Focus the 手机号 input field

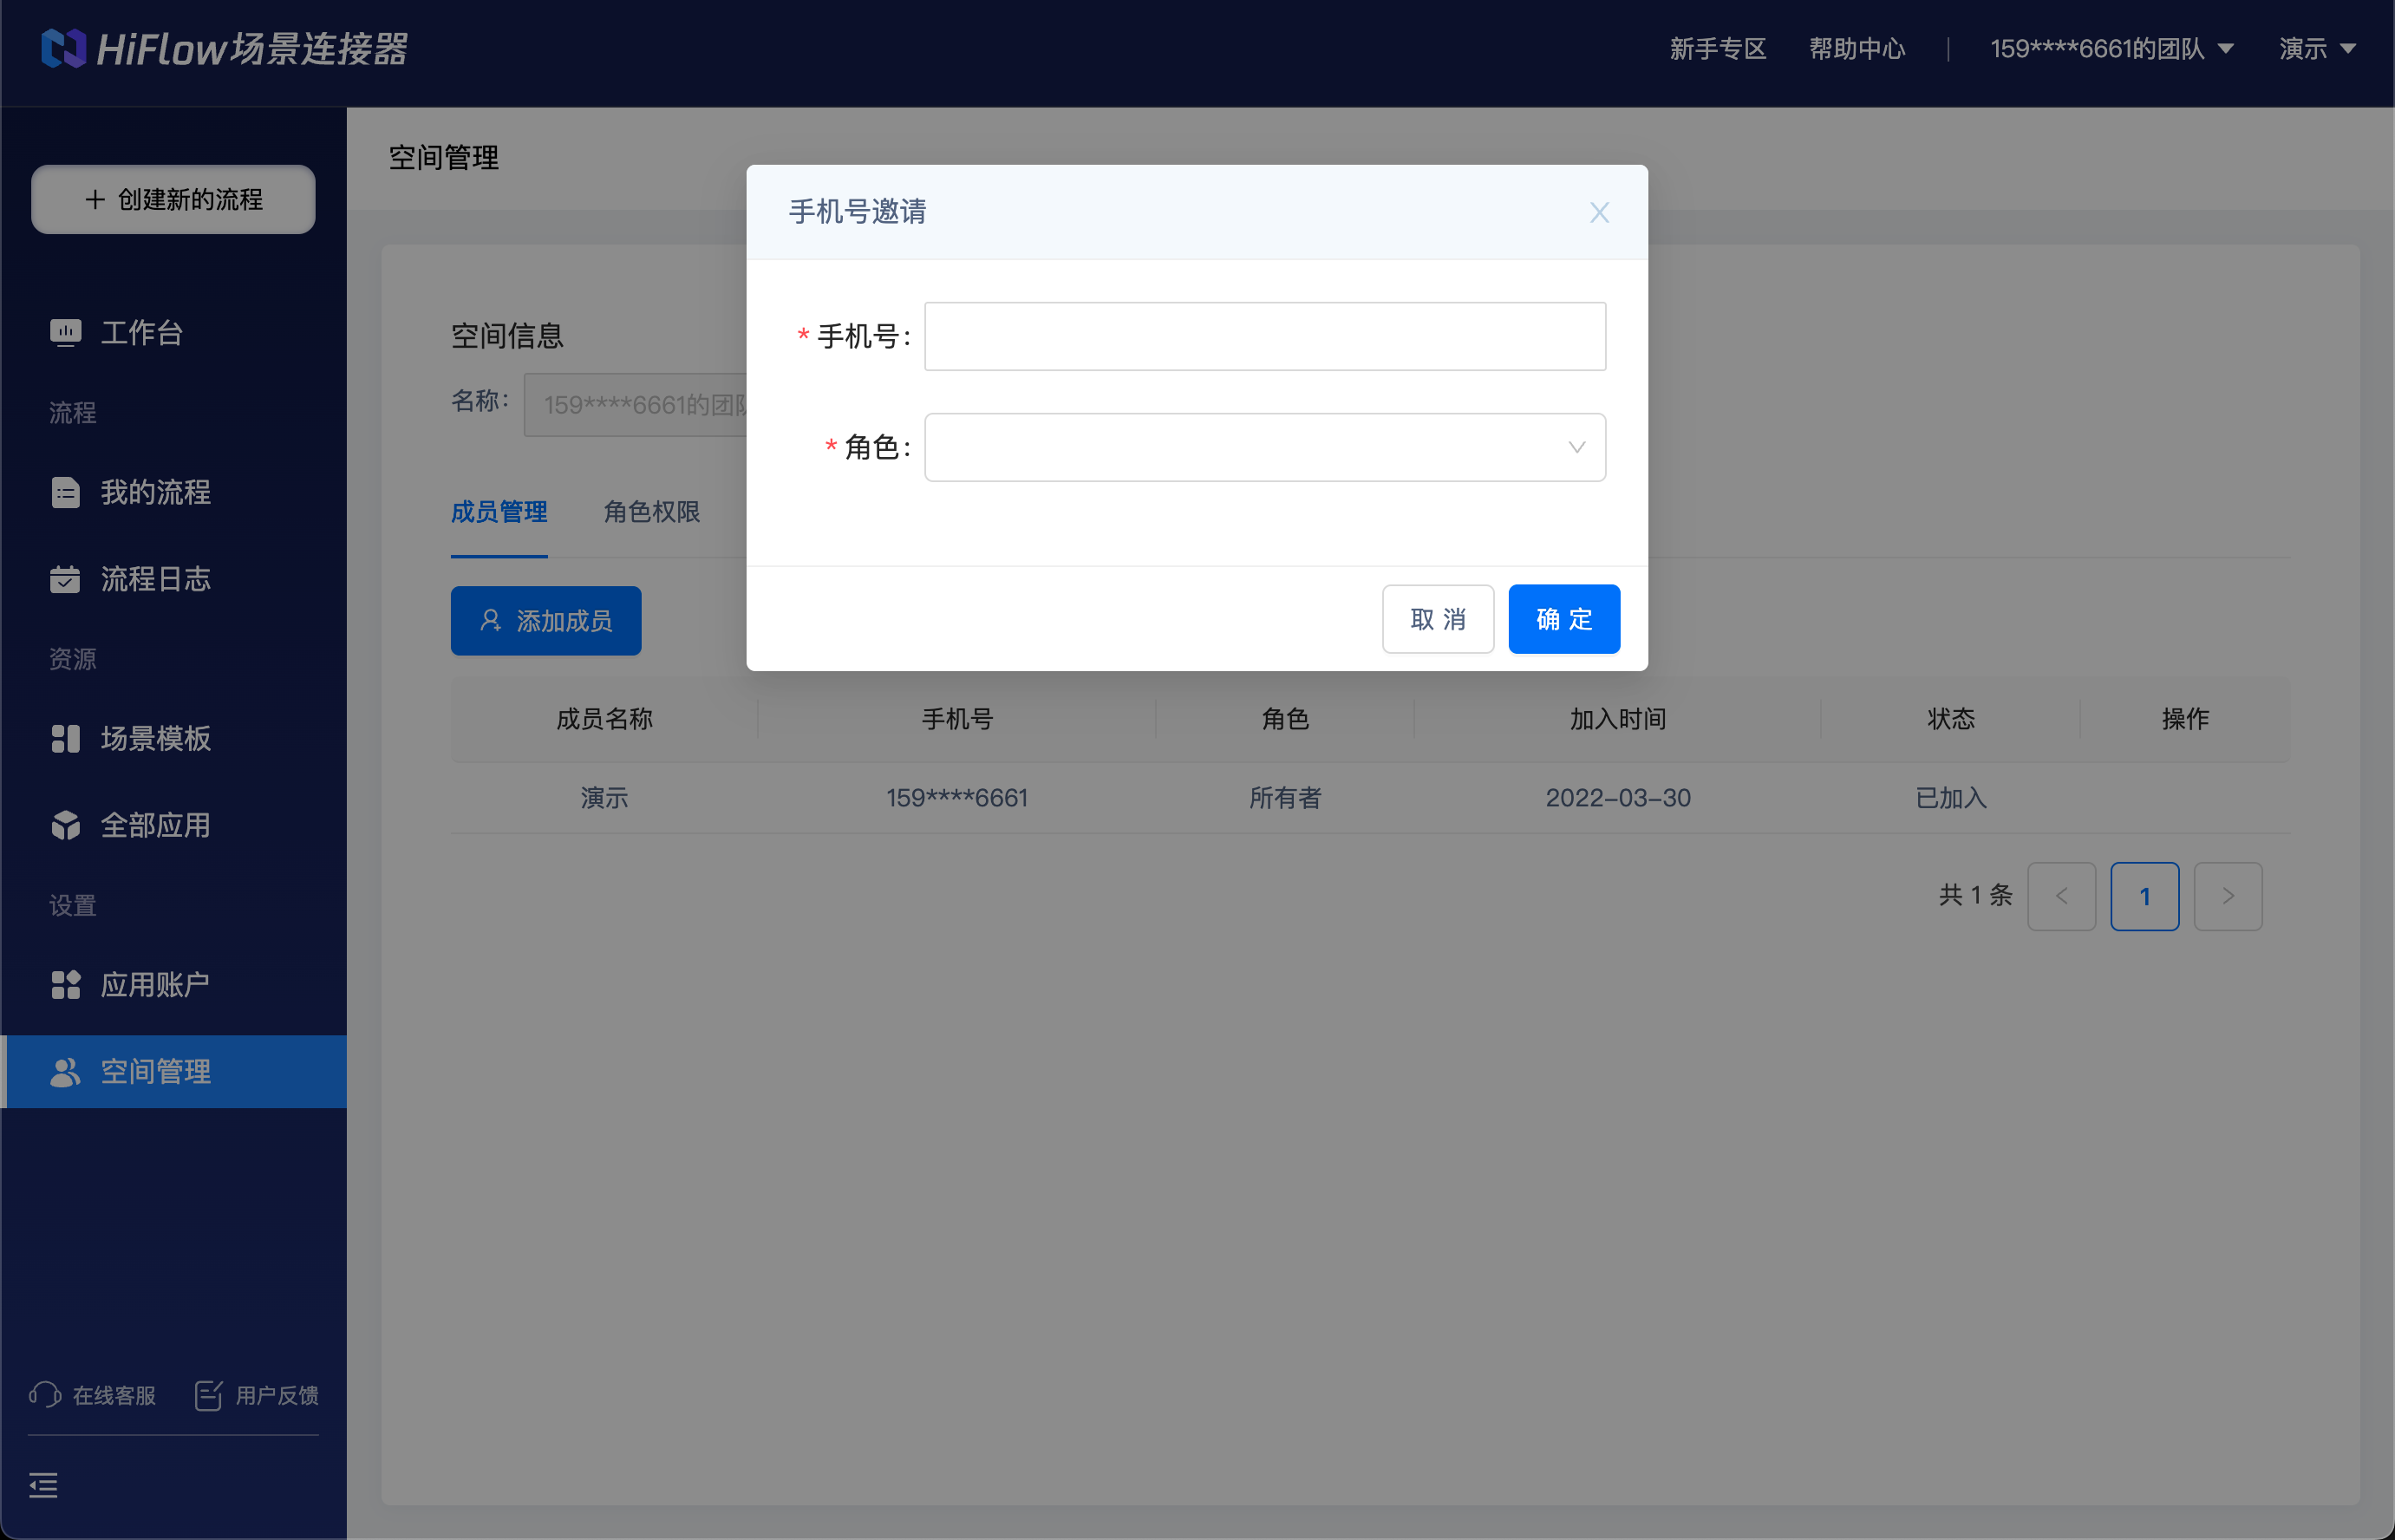tap(1265, 336)
